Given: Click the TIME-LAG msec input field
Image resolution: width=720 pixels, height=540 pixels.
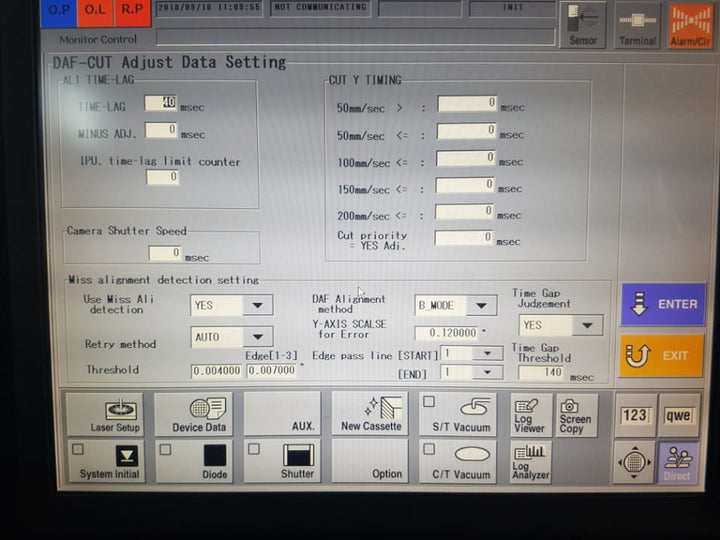Looking at the screenshot, I should coord(160,103).
